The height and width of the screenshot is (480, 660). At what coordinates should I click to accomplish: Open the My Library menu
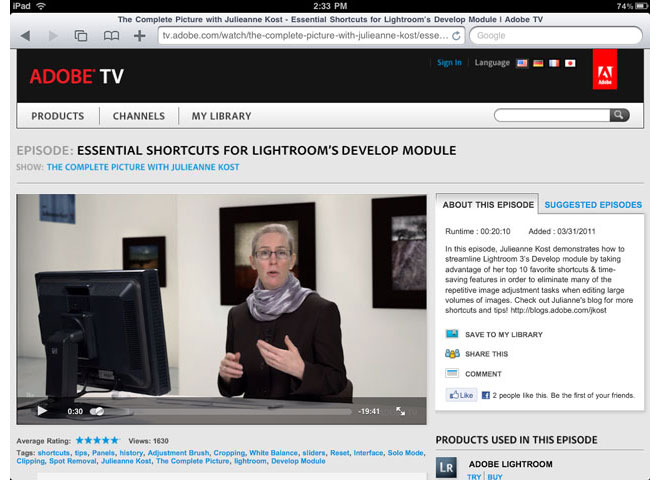(x=221, y=116)
